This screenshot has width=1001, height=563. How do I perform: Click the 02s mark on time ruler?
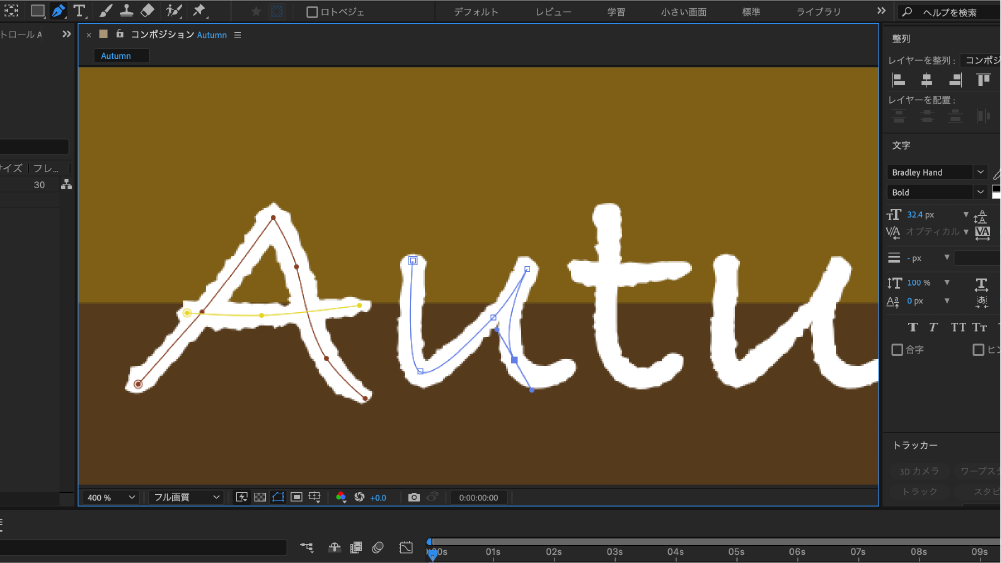coord(553,552)
